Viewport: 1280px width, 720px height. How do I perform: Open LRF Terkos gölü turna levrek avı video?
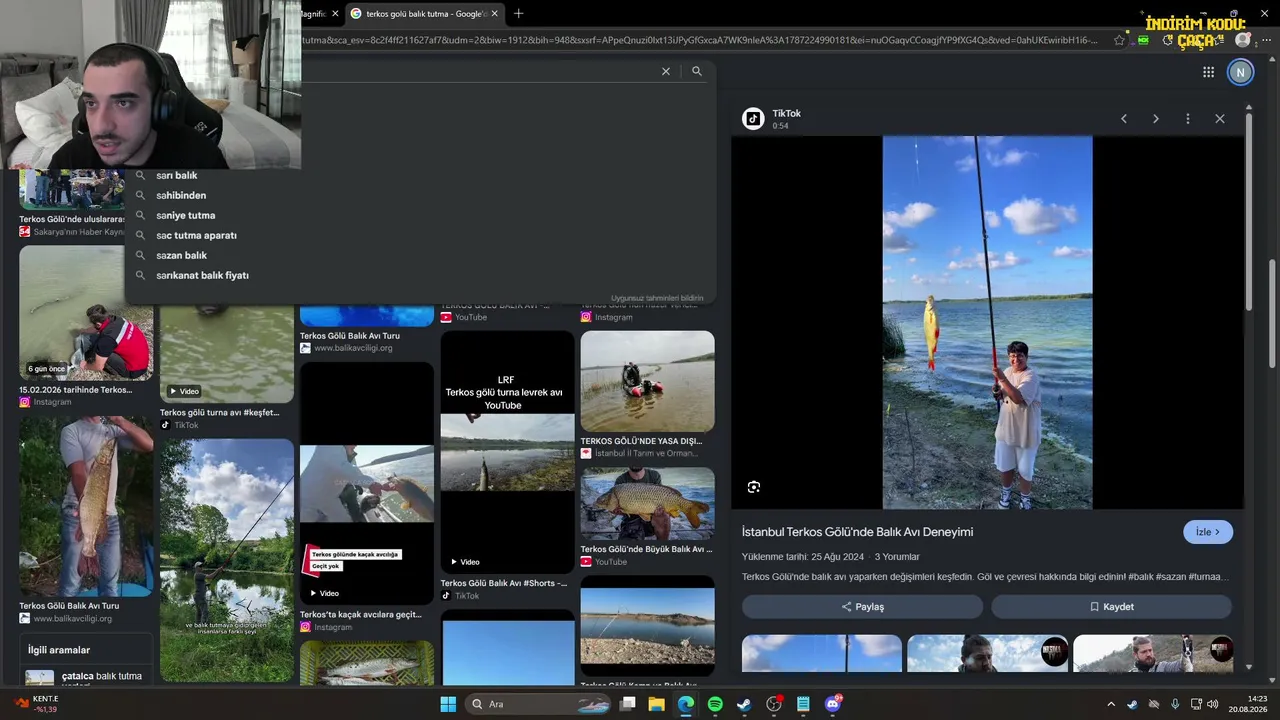[x=507, y=452]
